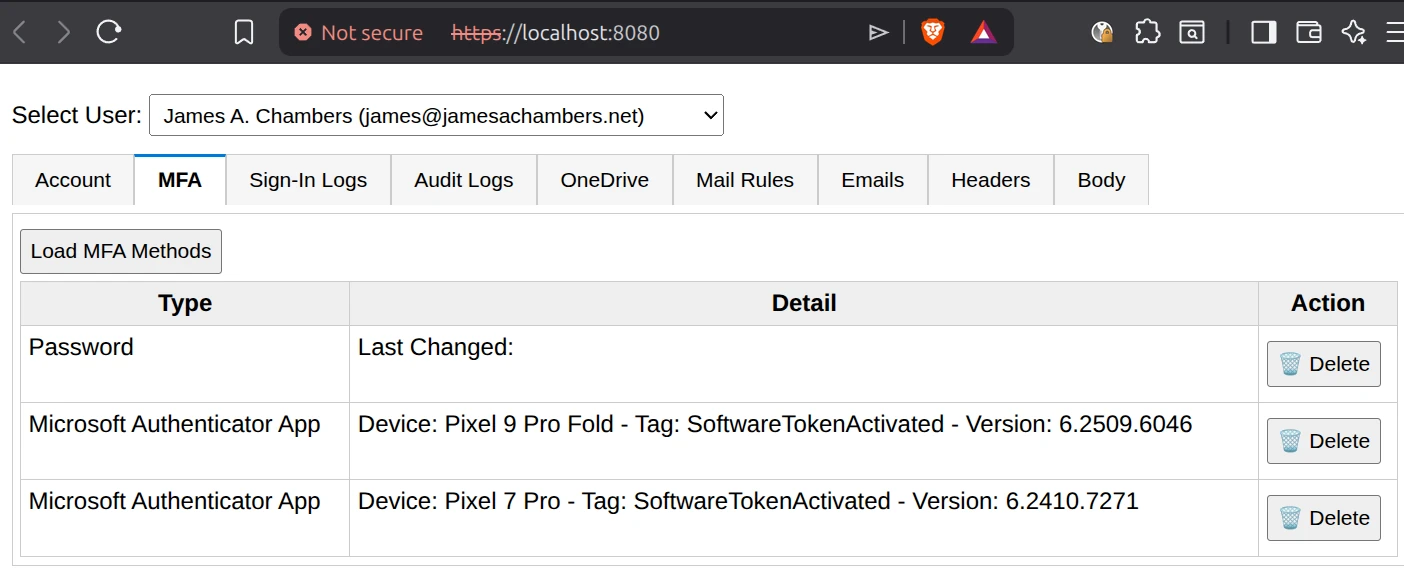This screenshot has height=573, width=1404.
Task: Open the Audit Logs tab
Action: point(464,180)
